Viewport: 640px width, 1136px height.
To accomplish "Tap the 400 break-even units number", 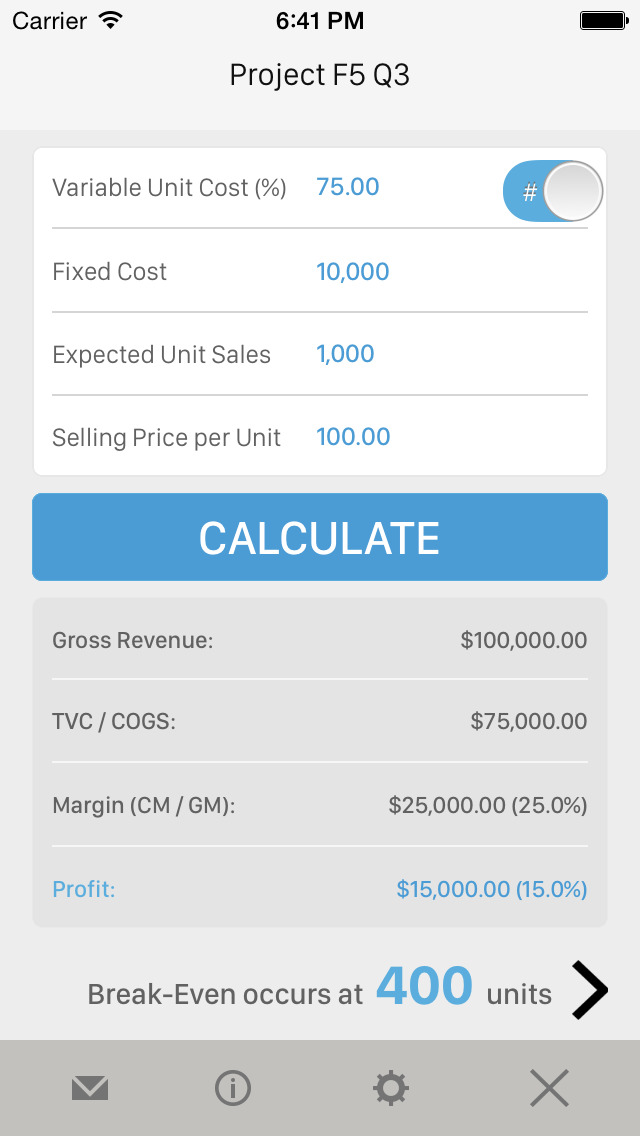I will 424,987.
